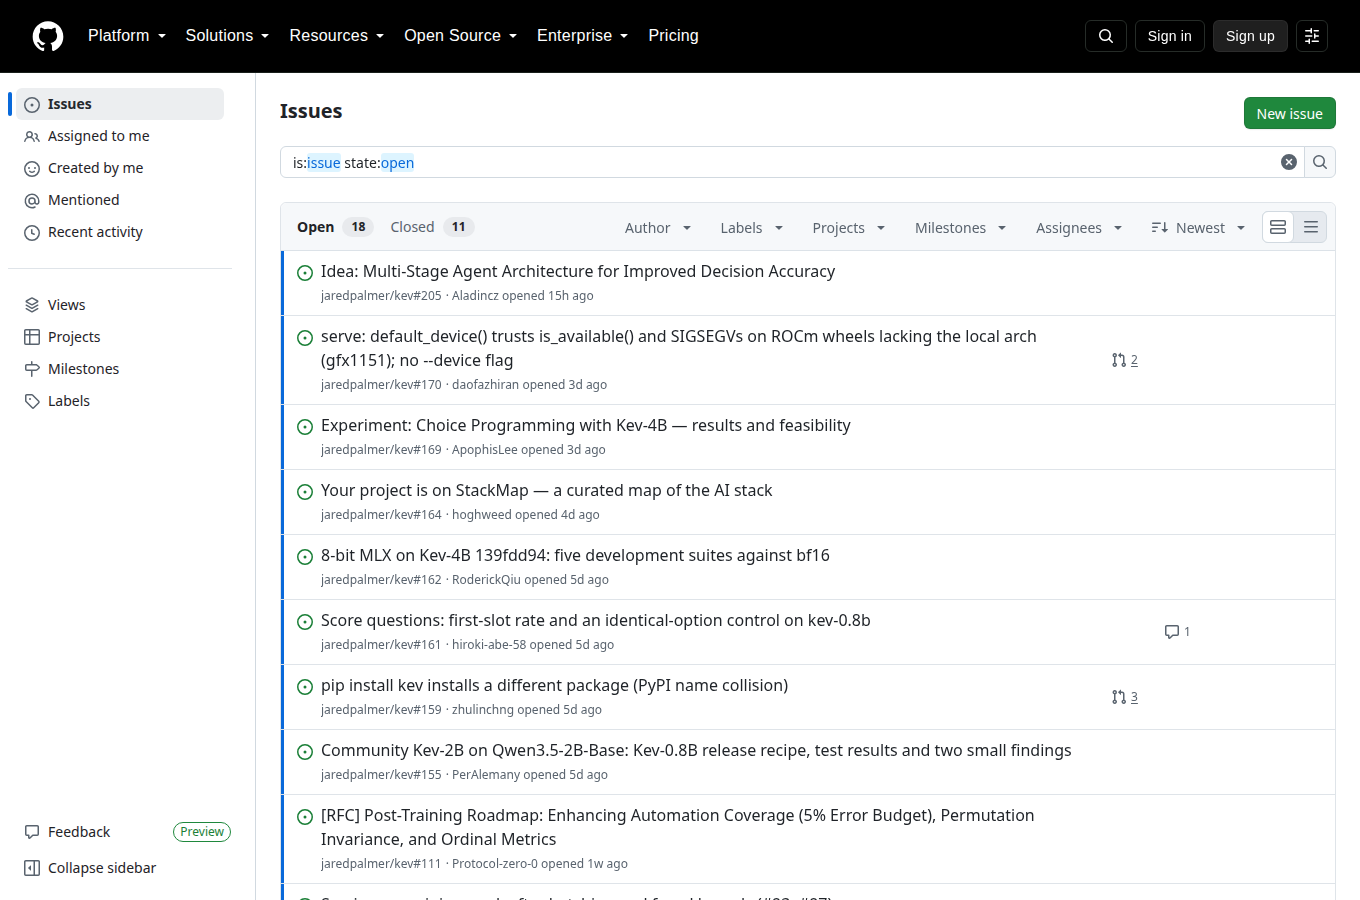Switch to the comfortable list view
The image size is (1360, 900).
pyautogui.click(x=1278, y=228)
